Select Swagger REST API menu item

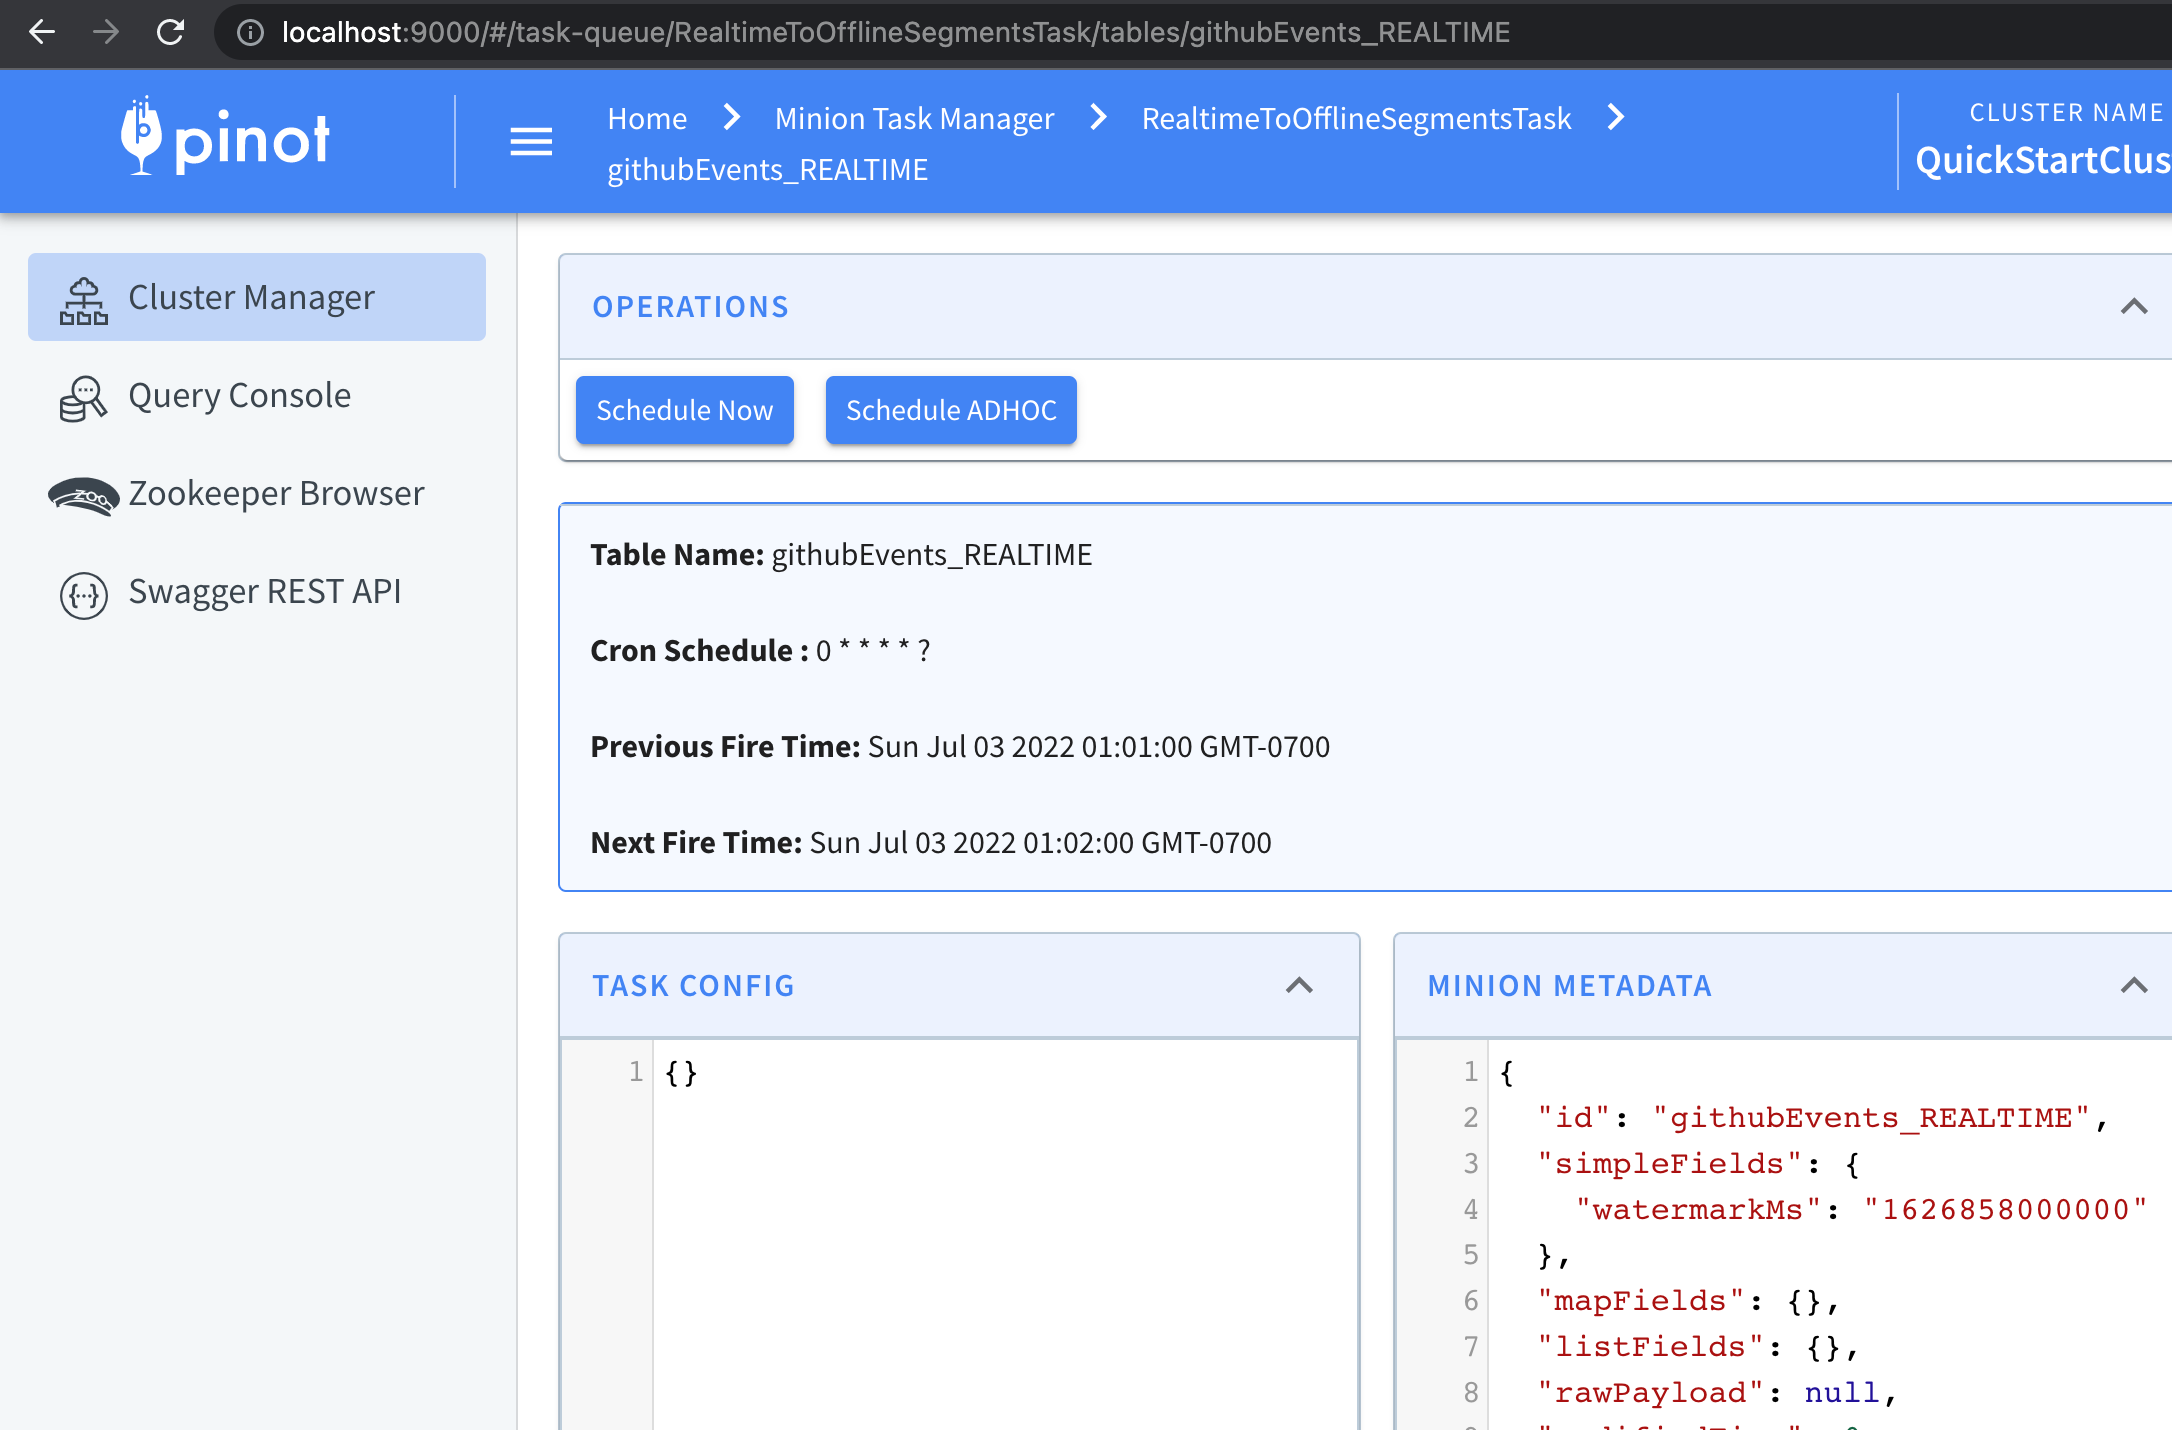264,592
